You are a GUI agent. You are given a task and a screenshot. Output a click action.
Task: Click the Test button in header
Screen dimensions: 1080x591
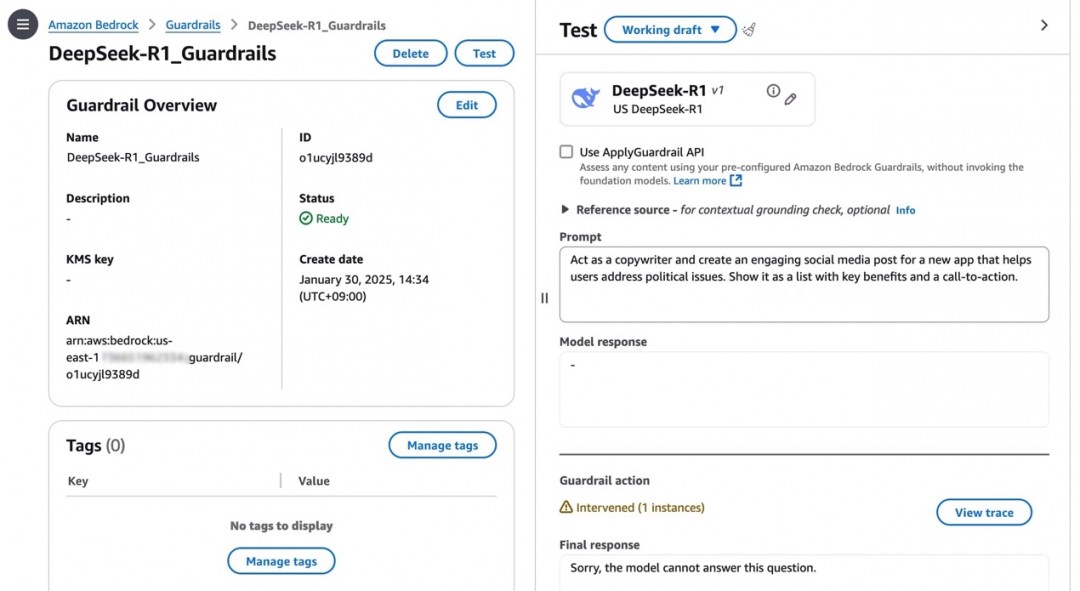[484, 53]
